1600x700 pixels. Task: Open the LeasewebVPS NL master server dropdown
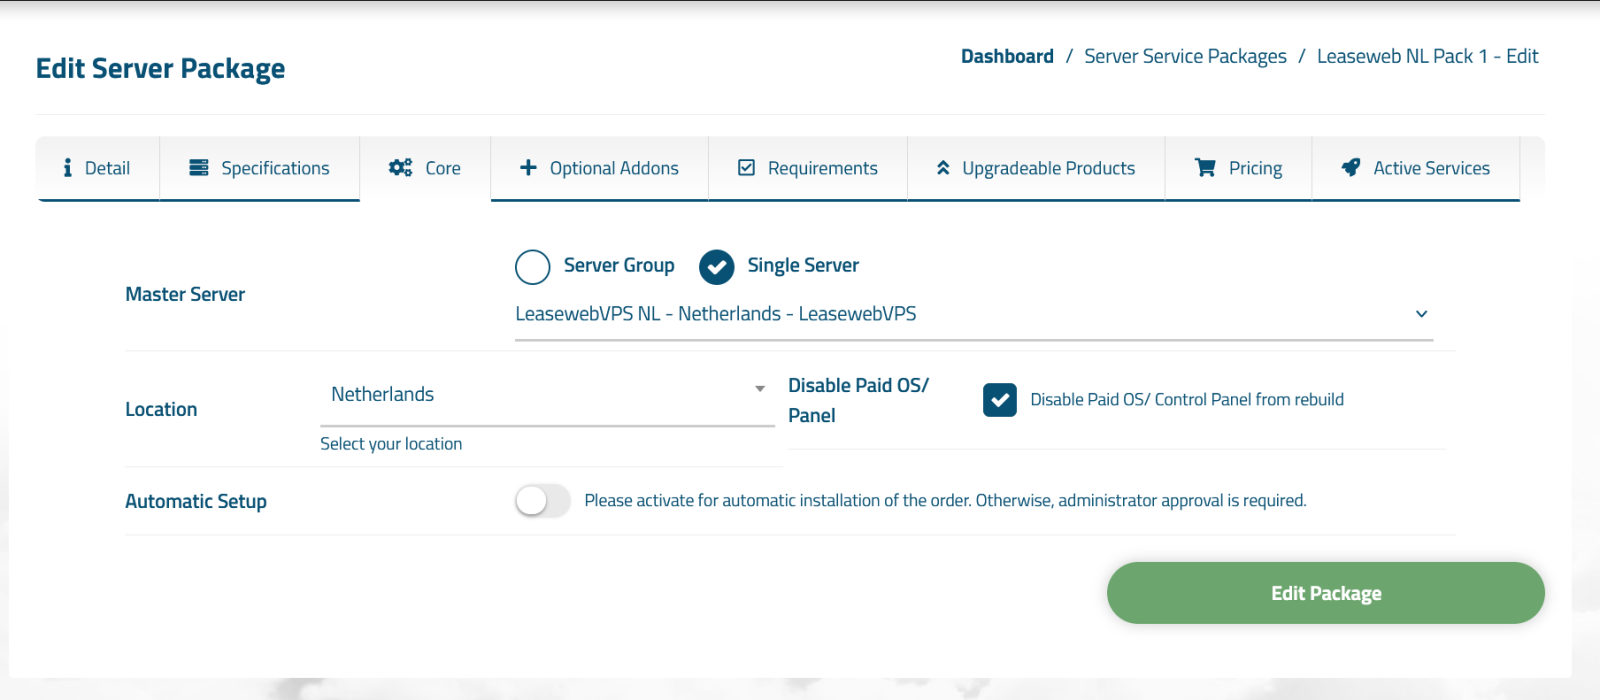(x=974, y=314)
